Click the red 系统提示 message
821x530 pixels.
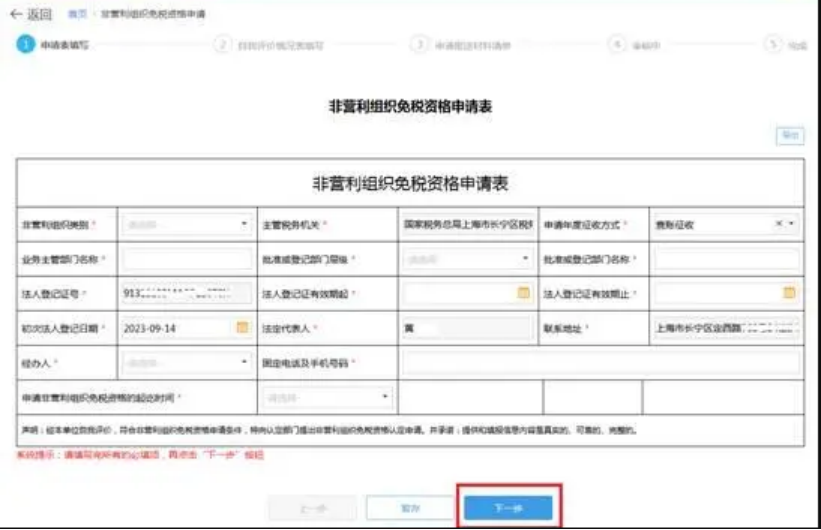[x=140, y=455]
